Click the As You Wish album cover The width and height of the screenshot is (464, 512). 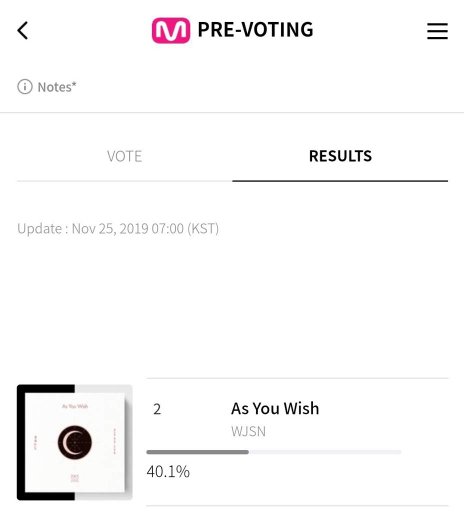pyautogui.click(x=75, y=442)
